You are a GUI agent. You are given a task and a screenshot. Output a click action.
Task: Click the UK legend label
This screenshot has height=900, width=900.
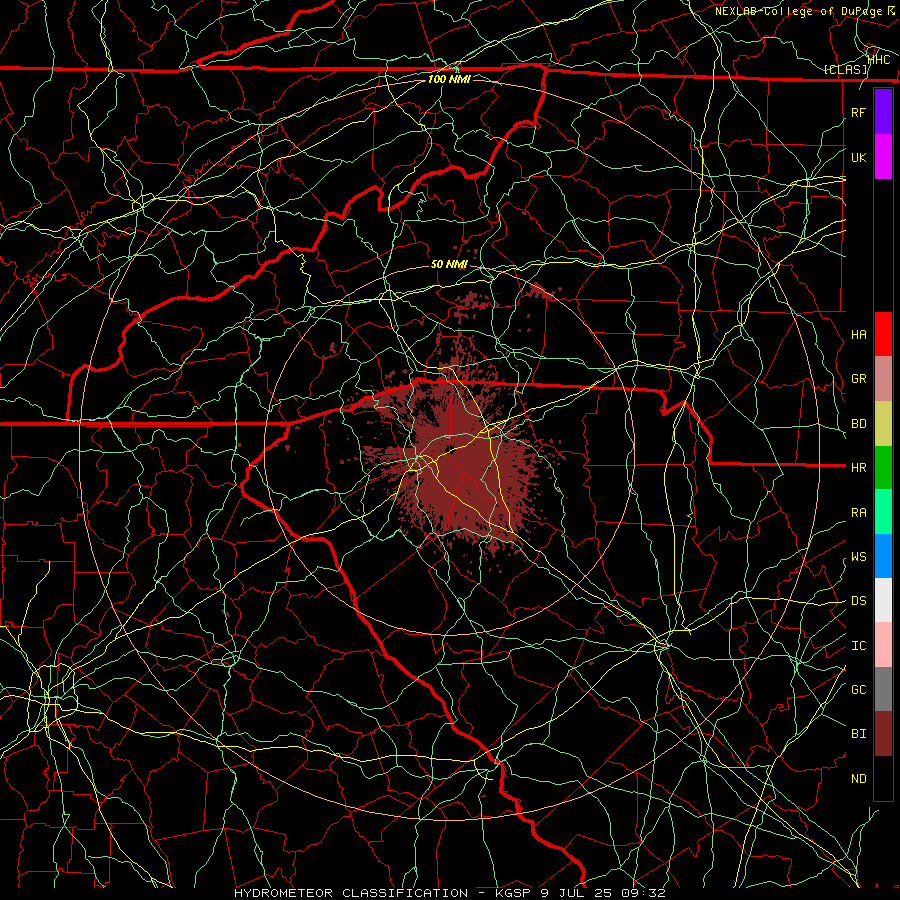tap(859, 157)
